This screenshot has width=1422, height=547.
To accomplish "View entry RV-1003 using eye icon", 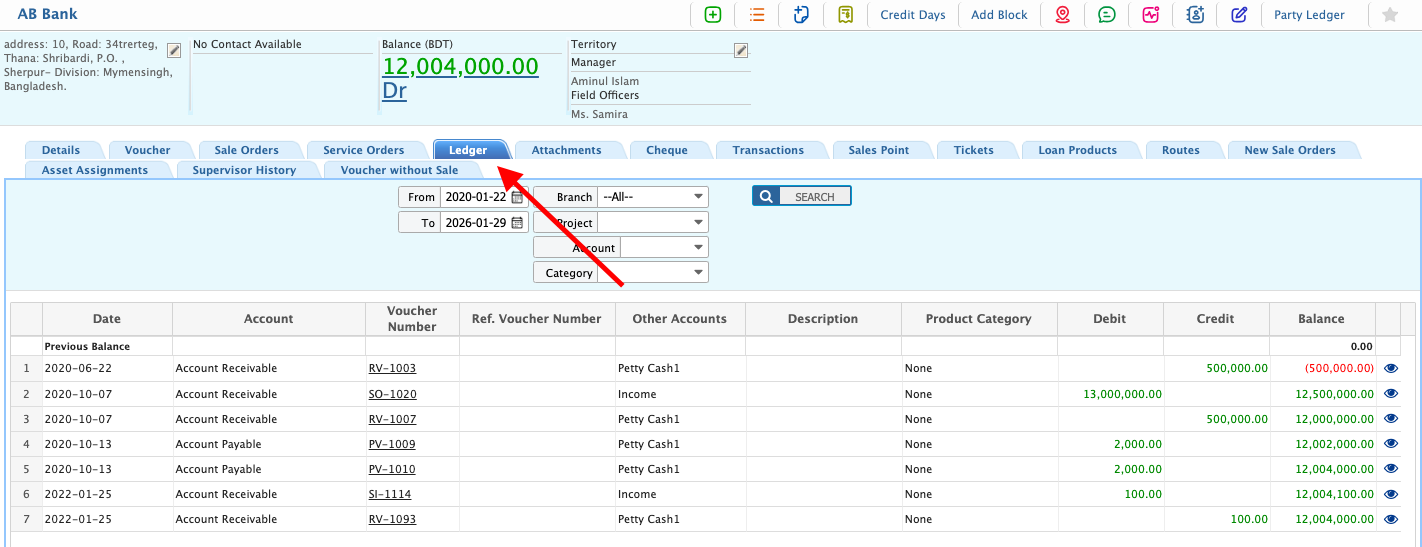I will pyautogui.click(x=1390, y=368).
